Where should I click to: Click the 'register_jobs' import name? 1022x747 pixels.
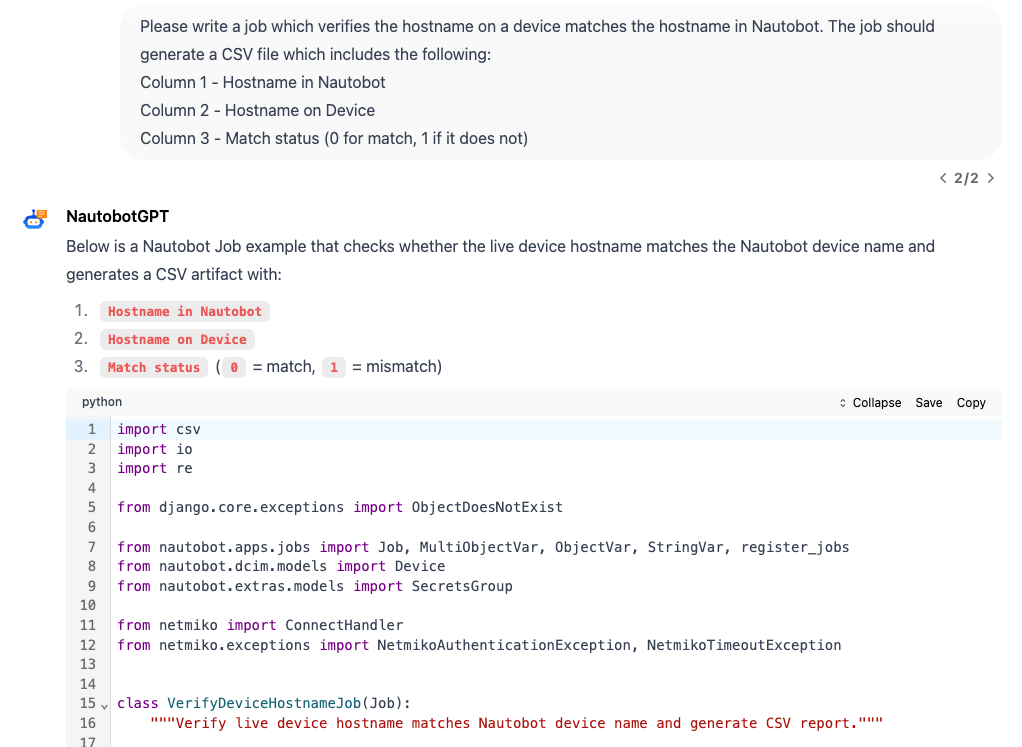point(795,548)
